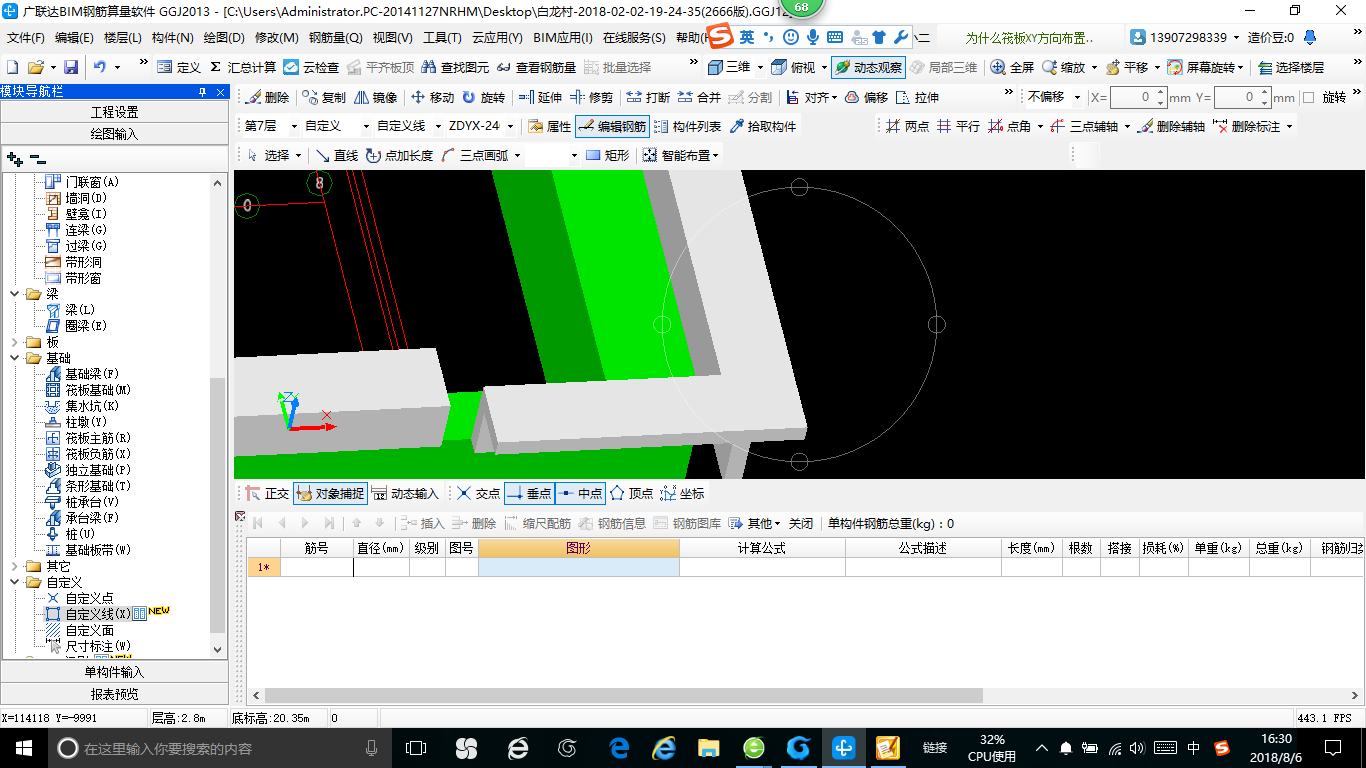Click the New file icon
This screenshot has width=1366, height=768.
click(x=13, y=67)
